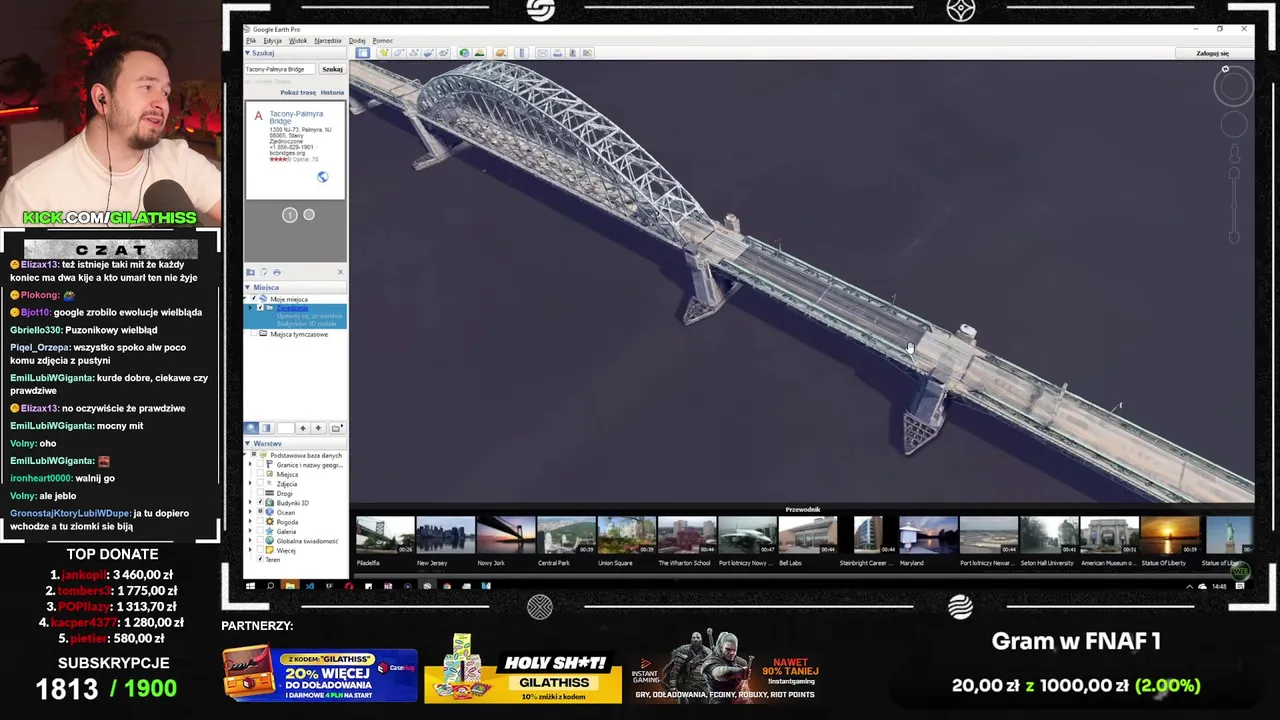The image size is (1280, 720).
Task: Click the Email toolbar icon
Action: (542, 52)
